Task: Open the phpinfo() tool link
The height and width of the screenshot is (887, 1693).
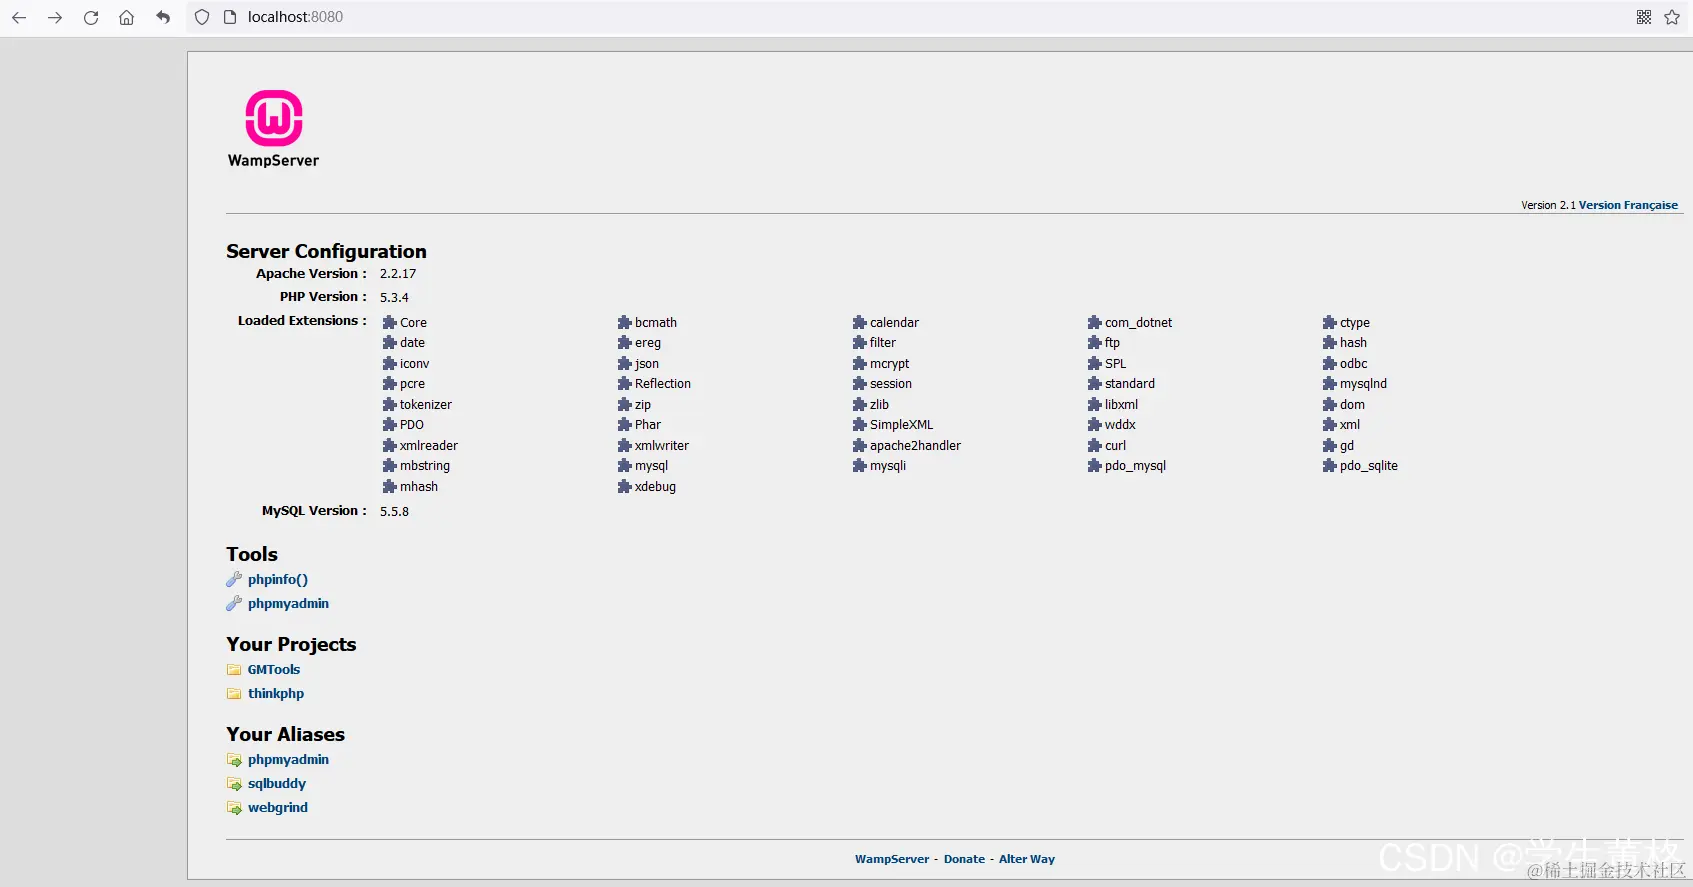Action: coord(278,579)
